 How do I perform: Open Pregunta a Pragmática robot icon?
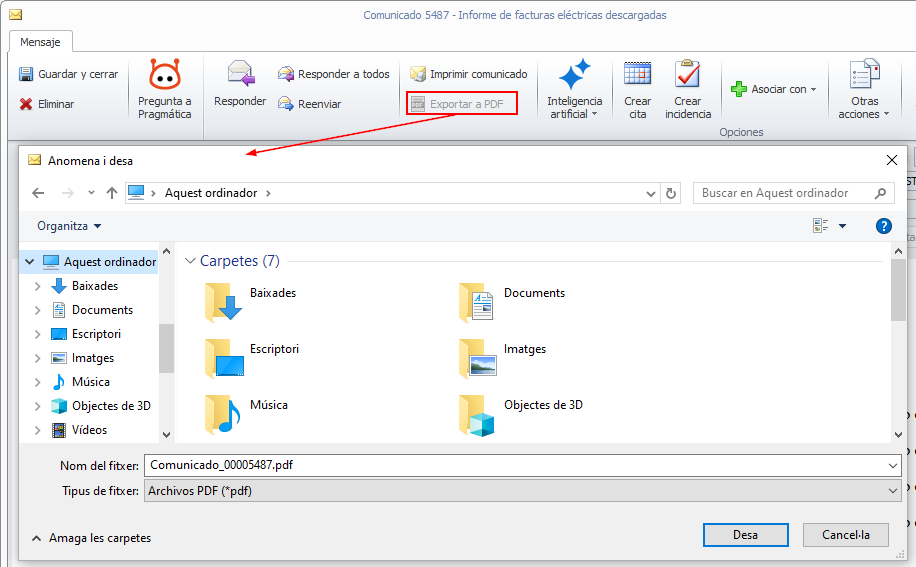pos(165,75)
